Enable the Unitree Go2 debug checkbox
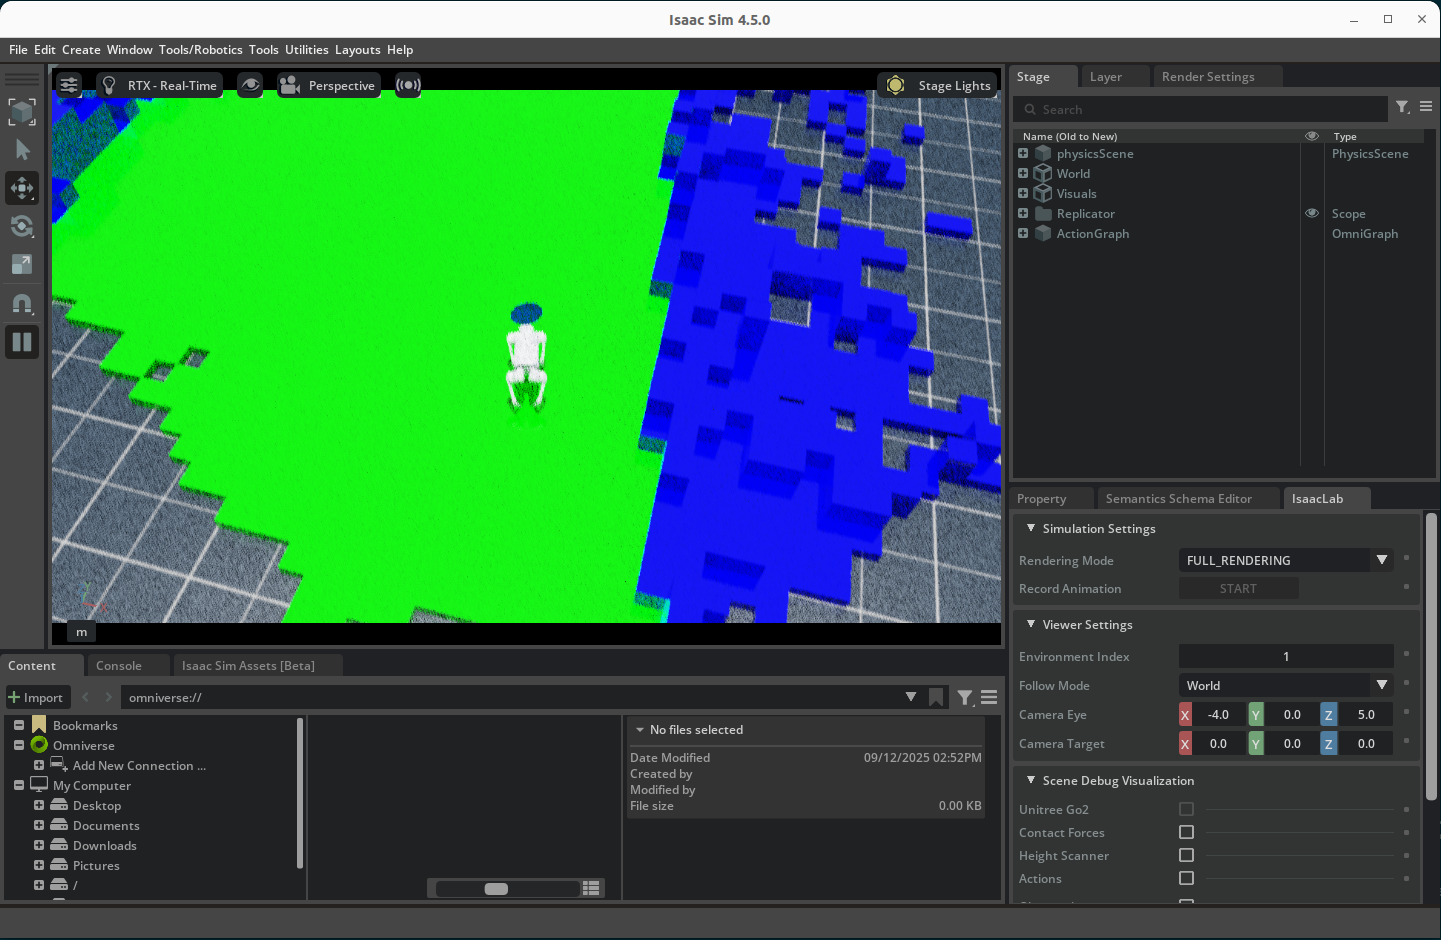Image resolution: width=1441 pixels, height=940 pixels. coord(1186,809)
